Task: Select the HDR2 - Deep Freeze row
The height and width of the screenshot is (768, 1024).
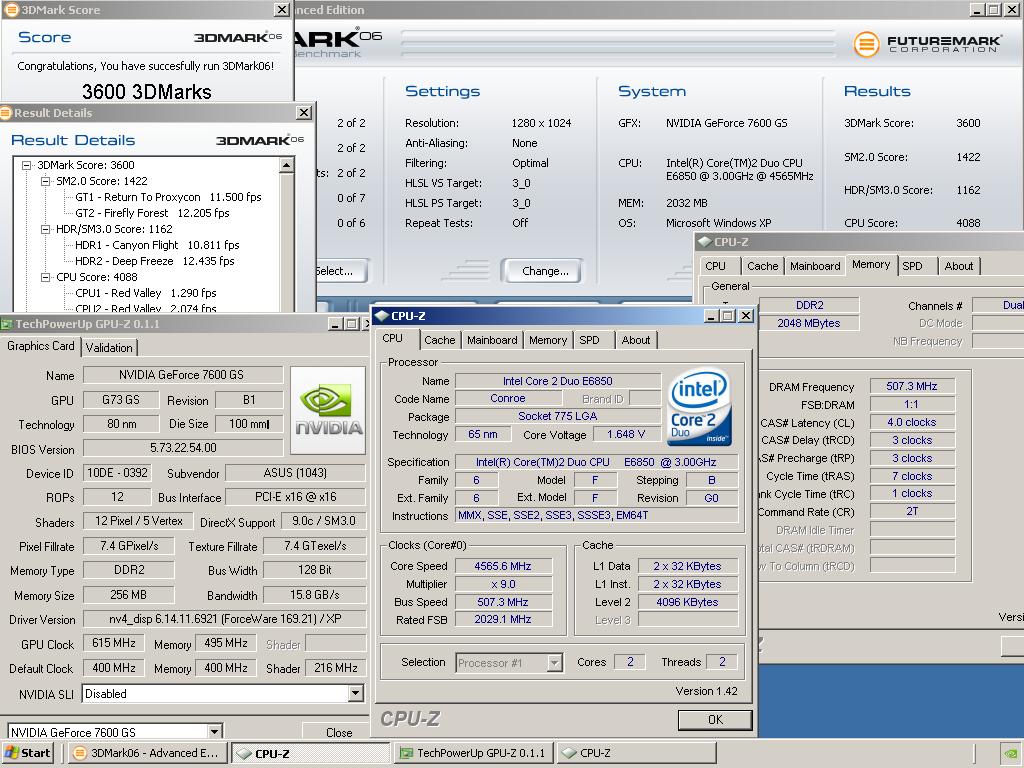Action: (155, 261)
